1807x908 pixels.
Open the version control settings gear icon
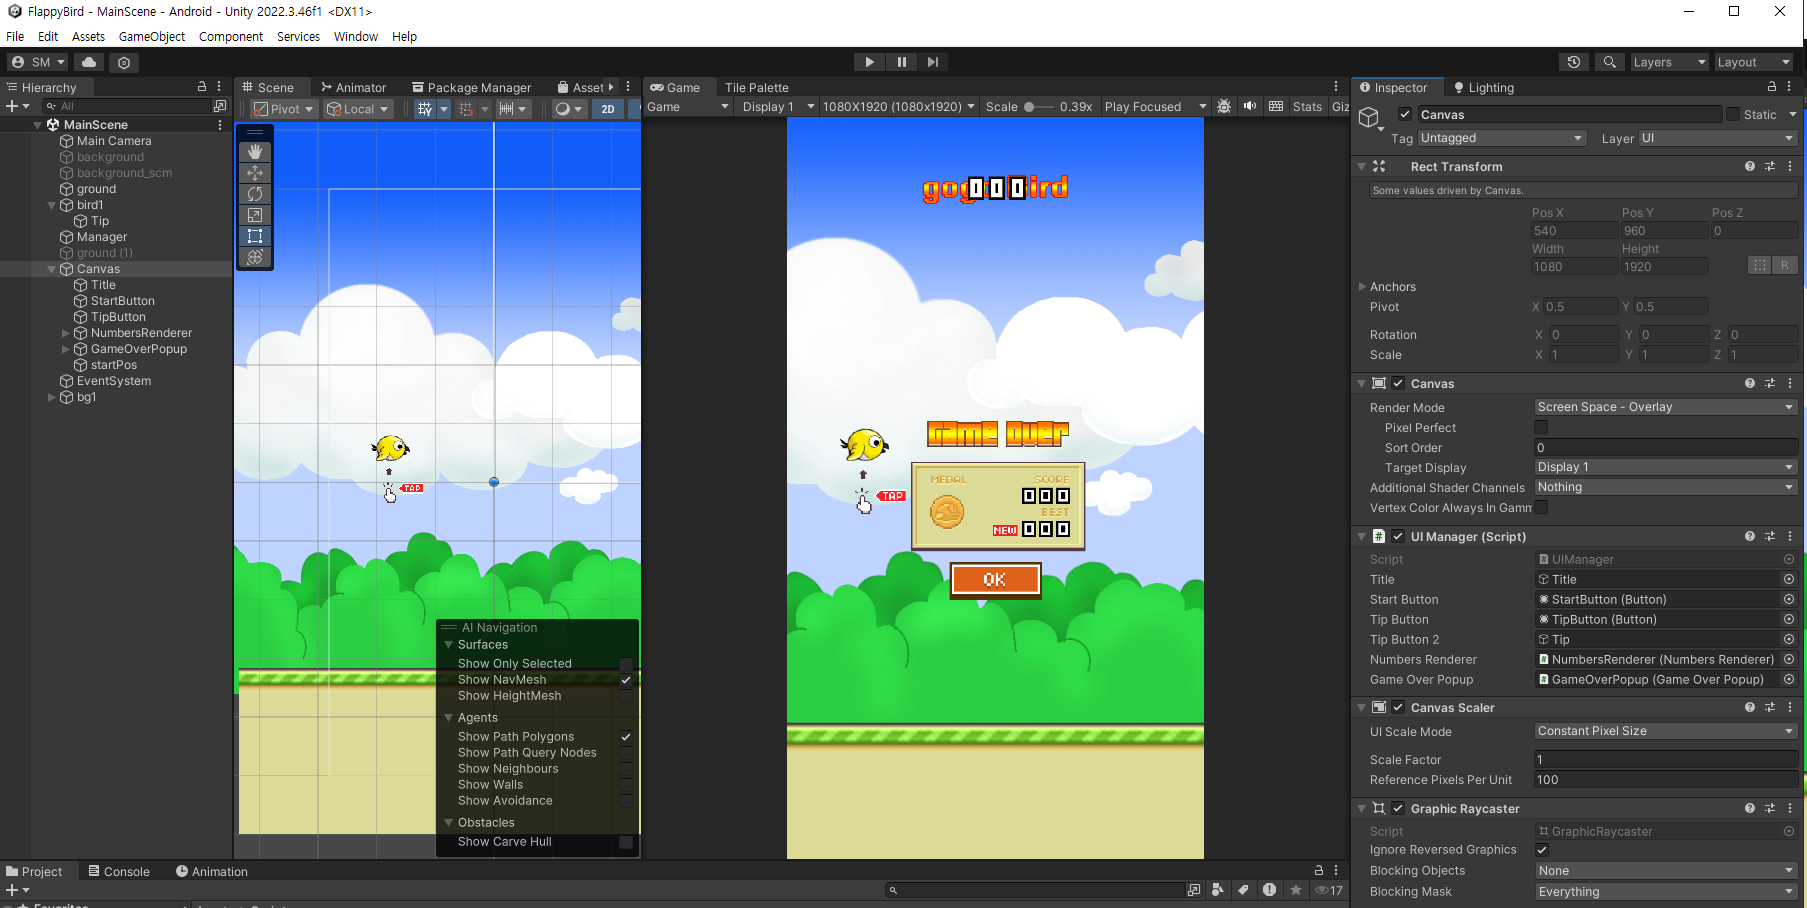click(x=124, y=62)
